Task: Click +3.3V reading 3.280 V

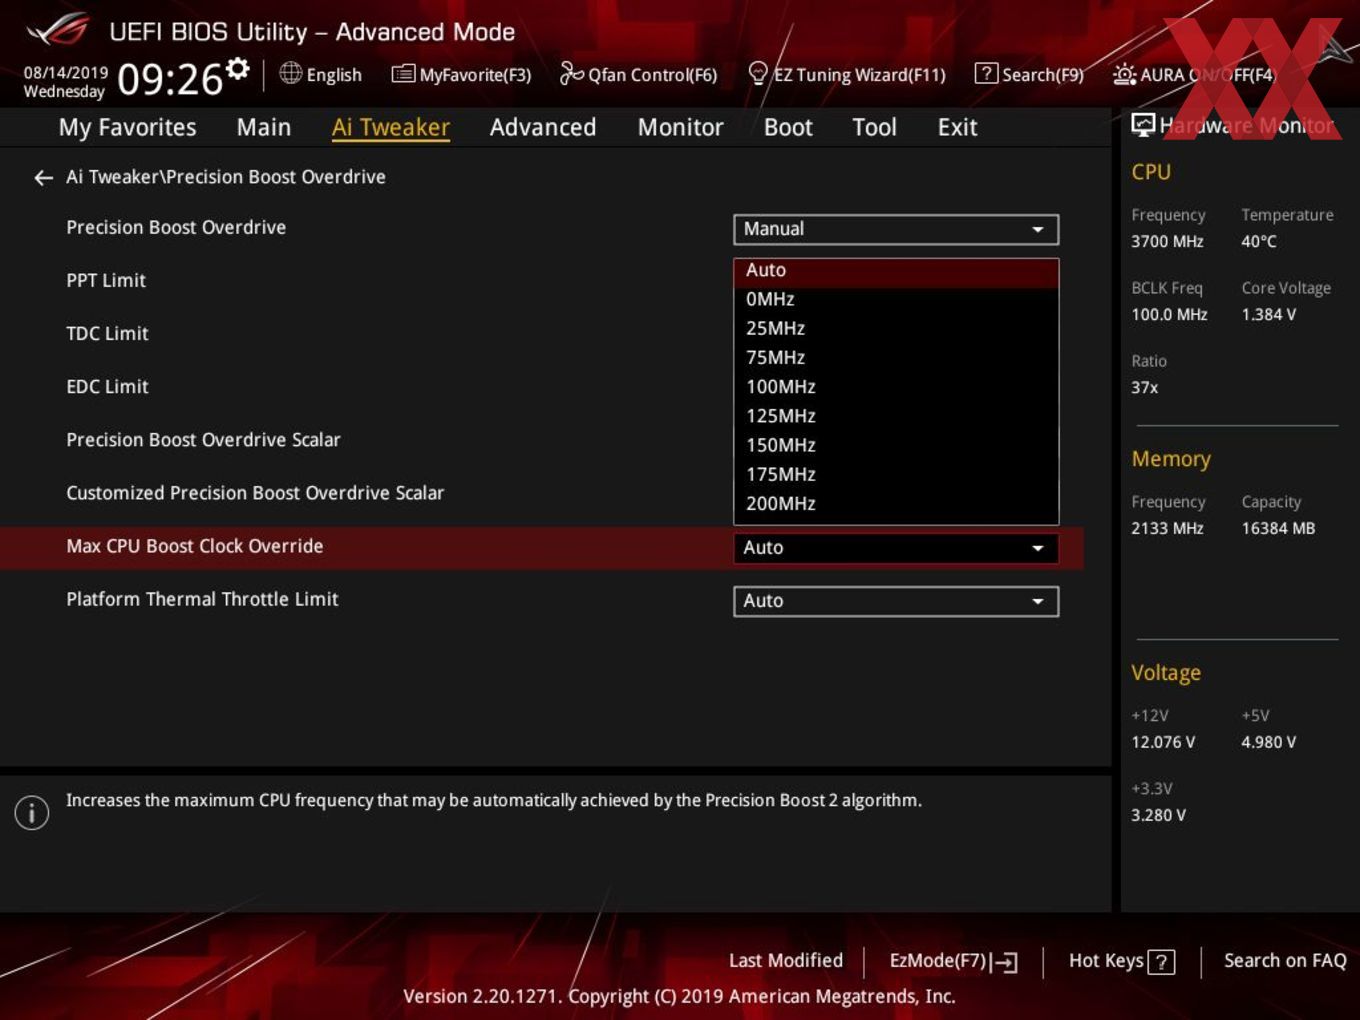Action: coord(1158,815)
